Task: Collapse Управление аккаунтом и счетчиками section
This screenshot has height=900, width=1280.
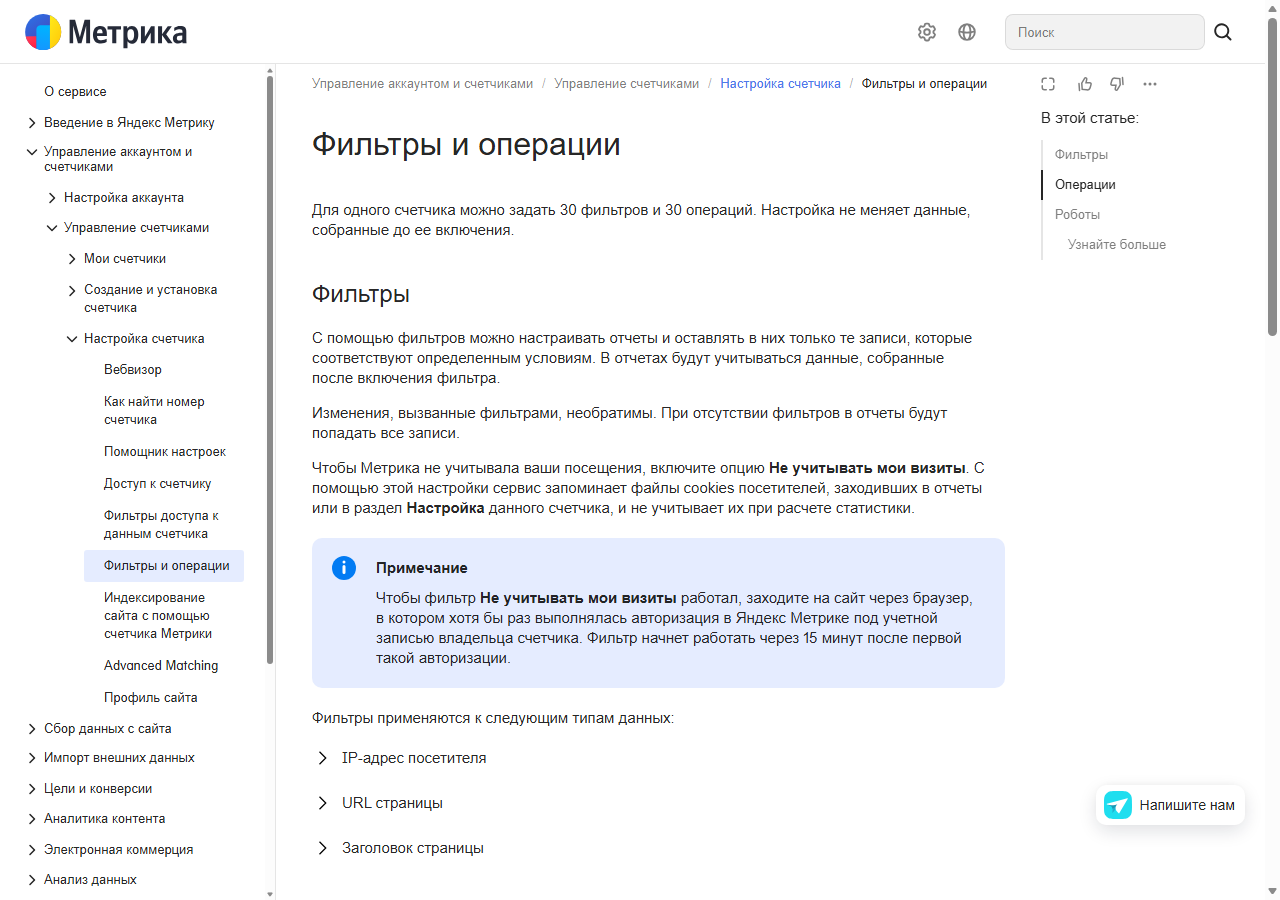Action: (32, 152)
